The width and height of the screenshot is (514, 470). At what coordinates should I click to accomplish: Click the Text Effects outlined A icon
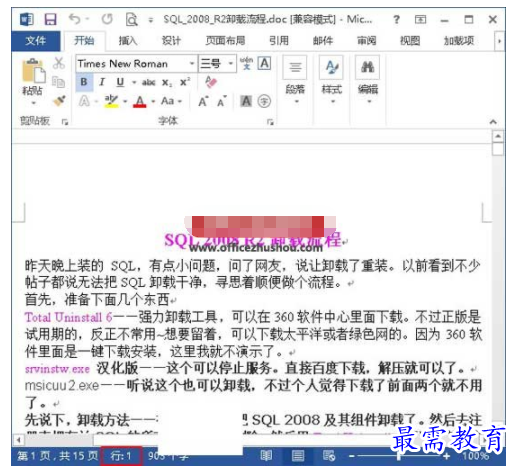[84, 101]
